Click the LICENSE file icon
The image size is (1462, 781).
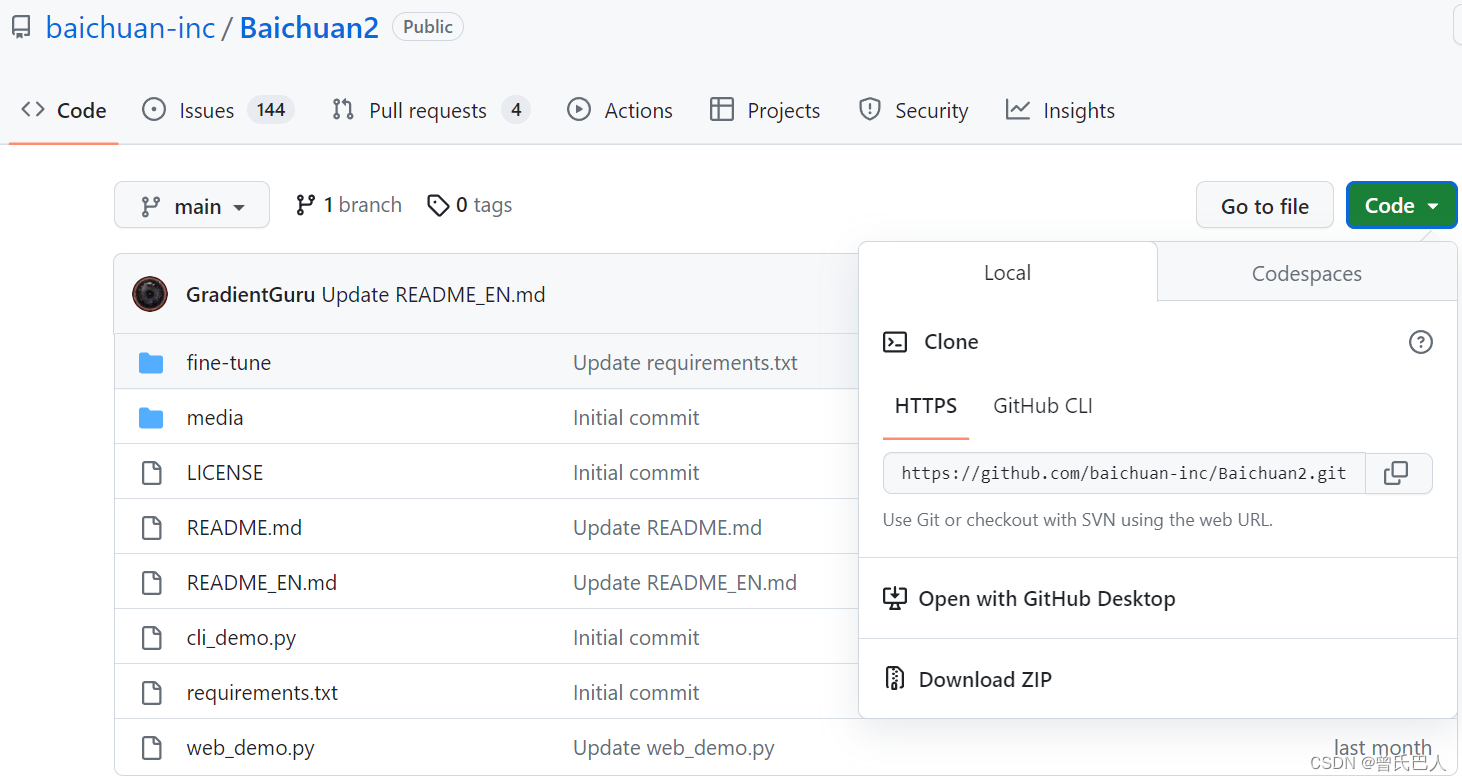pos(151,472)
